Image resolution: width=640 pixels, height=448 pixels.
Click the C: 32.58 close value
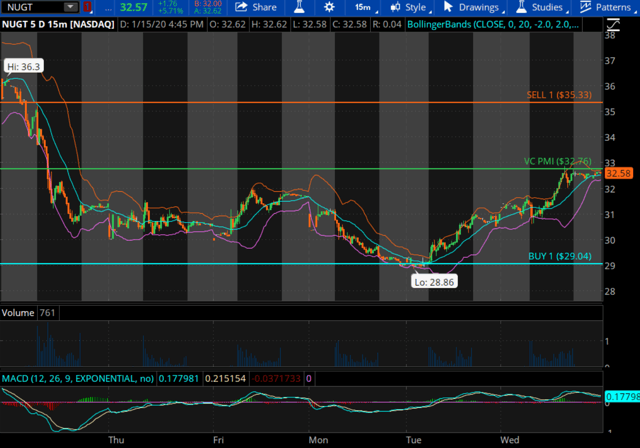[x=349, y=24]
